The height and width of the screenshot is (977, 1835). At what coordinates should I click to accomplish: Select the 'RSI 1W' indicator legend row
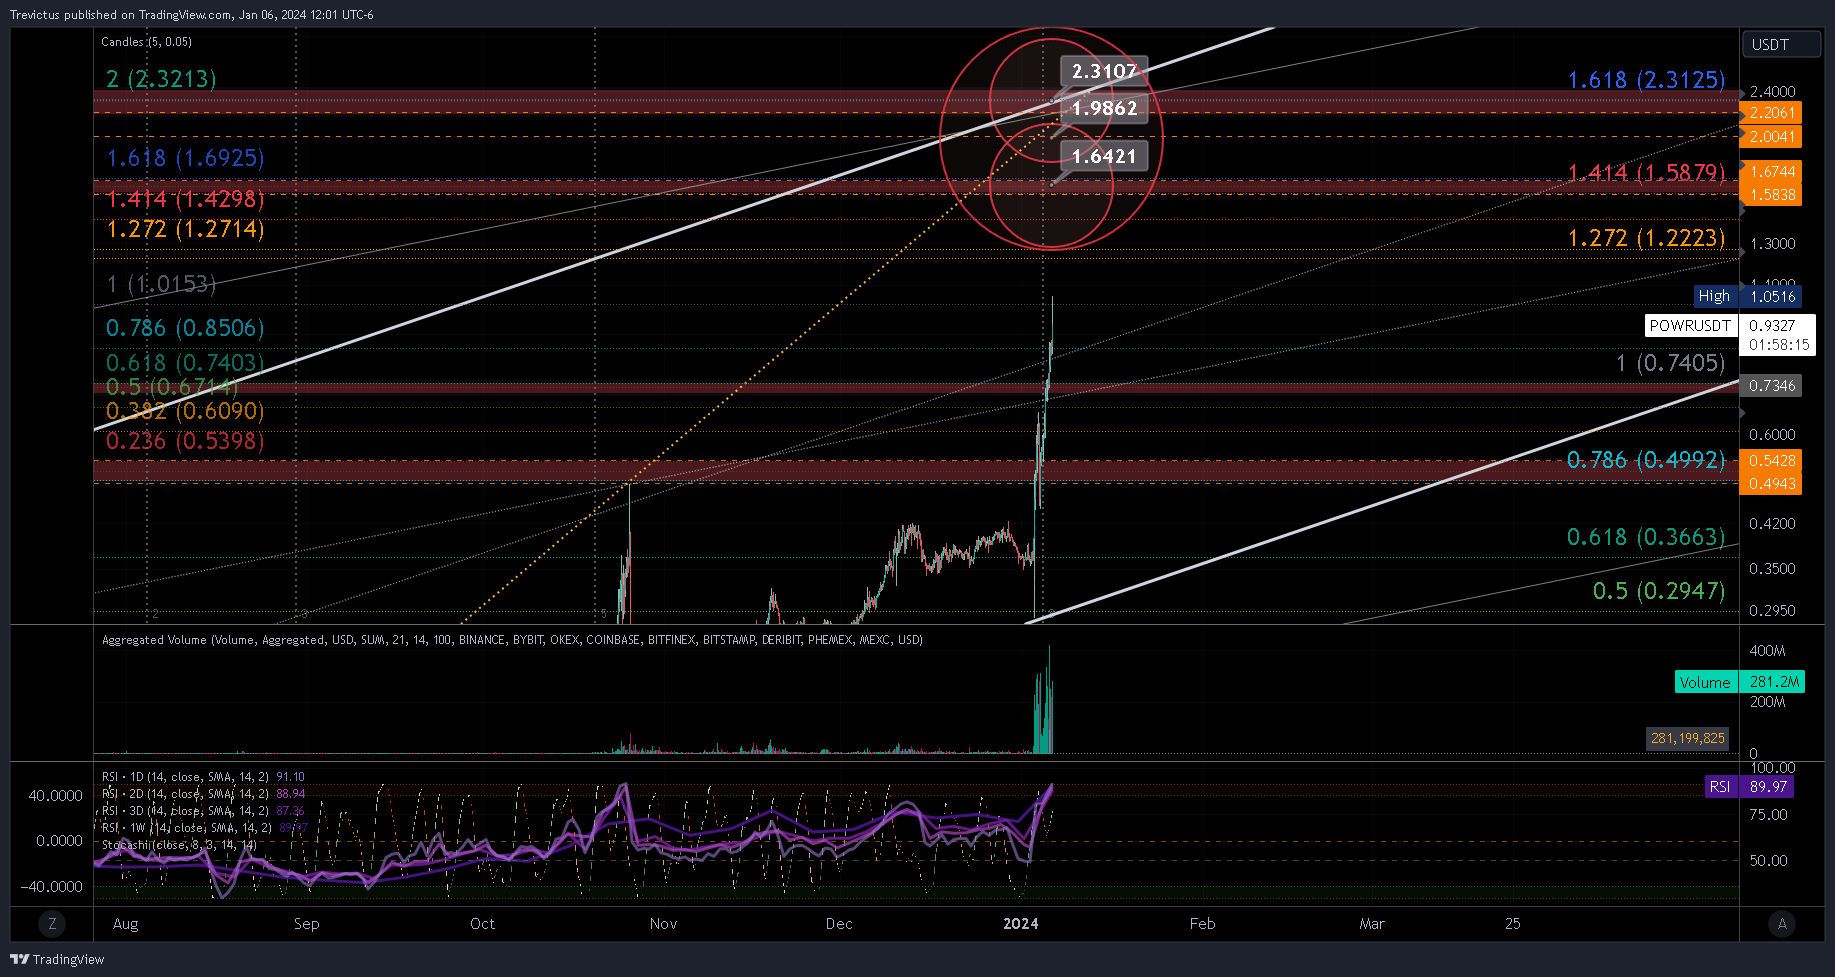coord(204,828)
